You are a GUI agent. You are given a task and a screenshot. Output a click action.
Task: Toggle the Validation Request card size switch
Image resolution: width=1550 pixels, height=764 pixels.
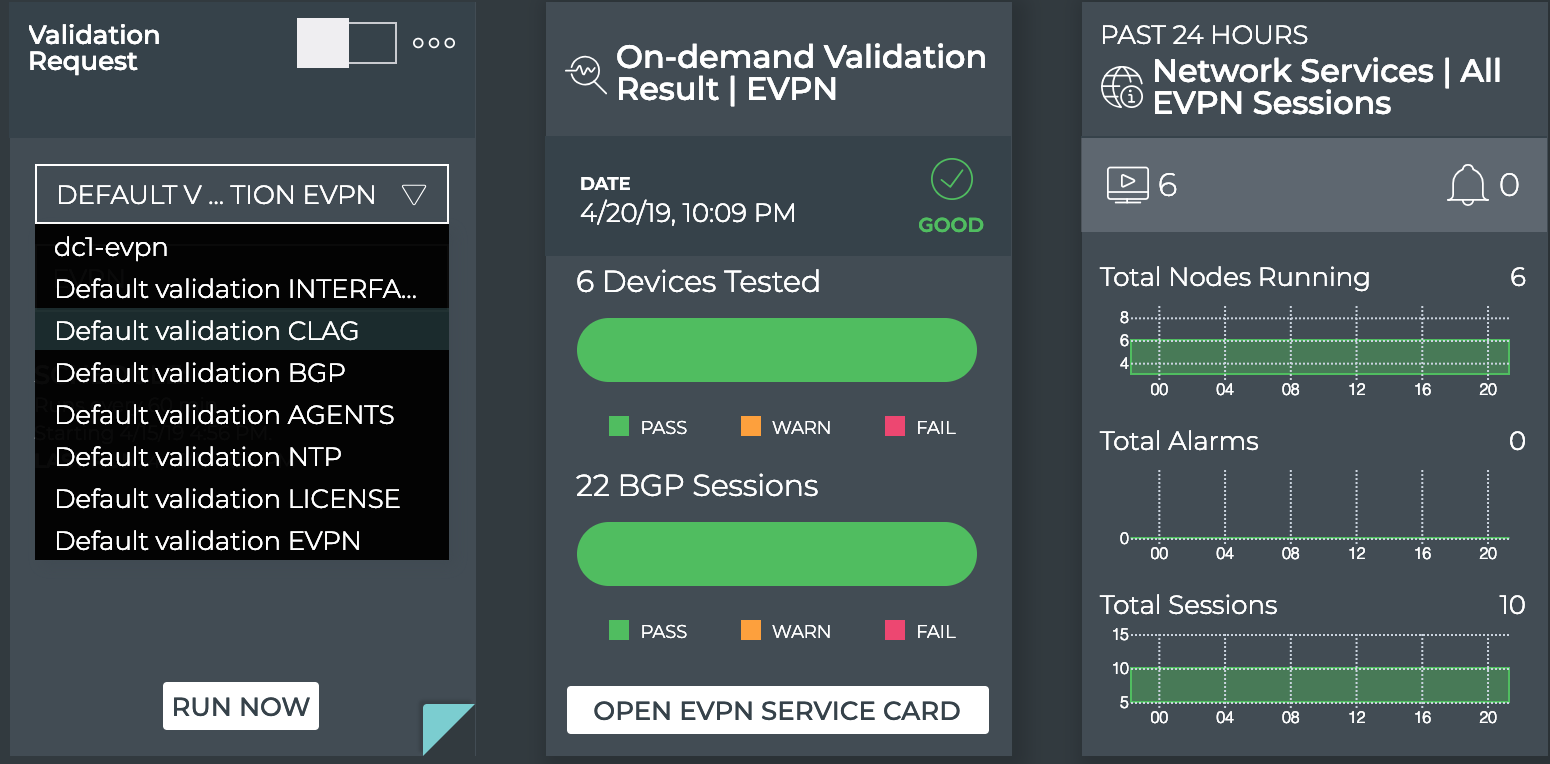(x=347, y=44)
